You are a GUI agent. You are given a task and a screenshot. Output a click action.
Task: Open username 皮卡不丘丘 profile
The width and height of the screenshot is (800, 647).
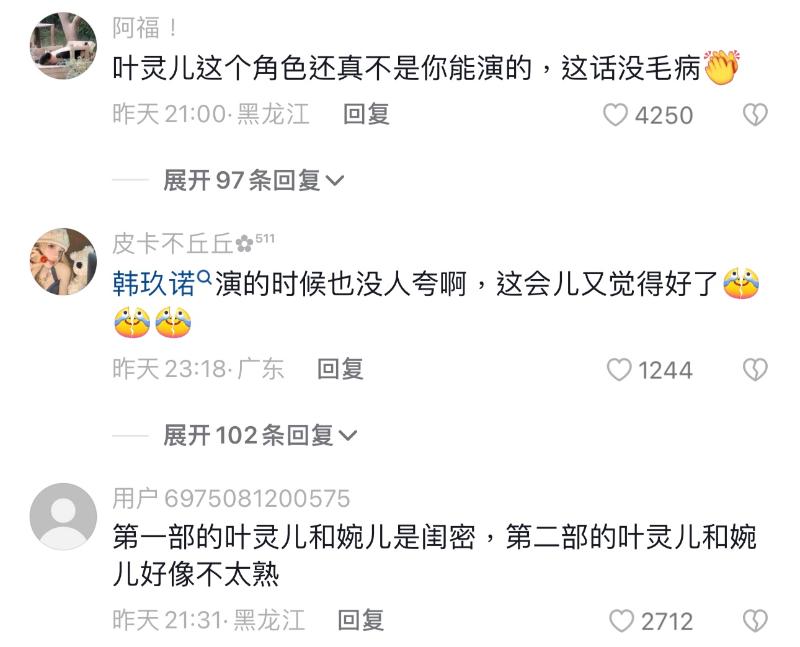click(172, 243)
